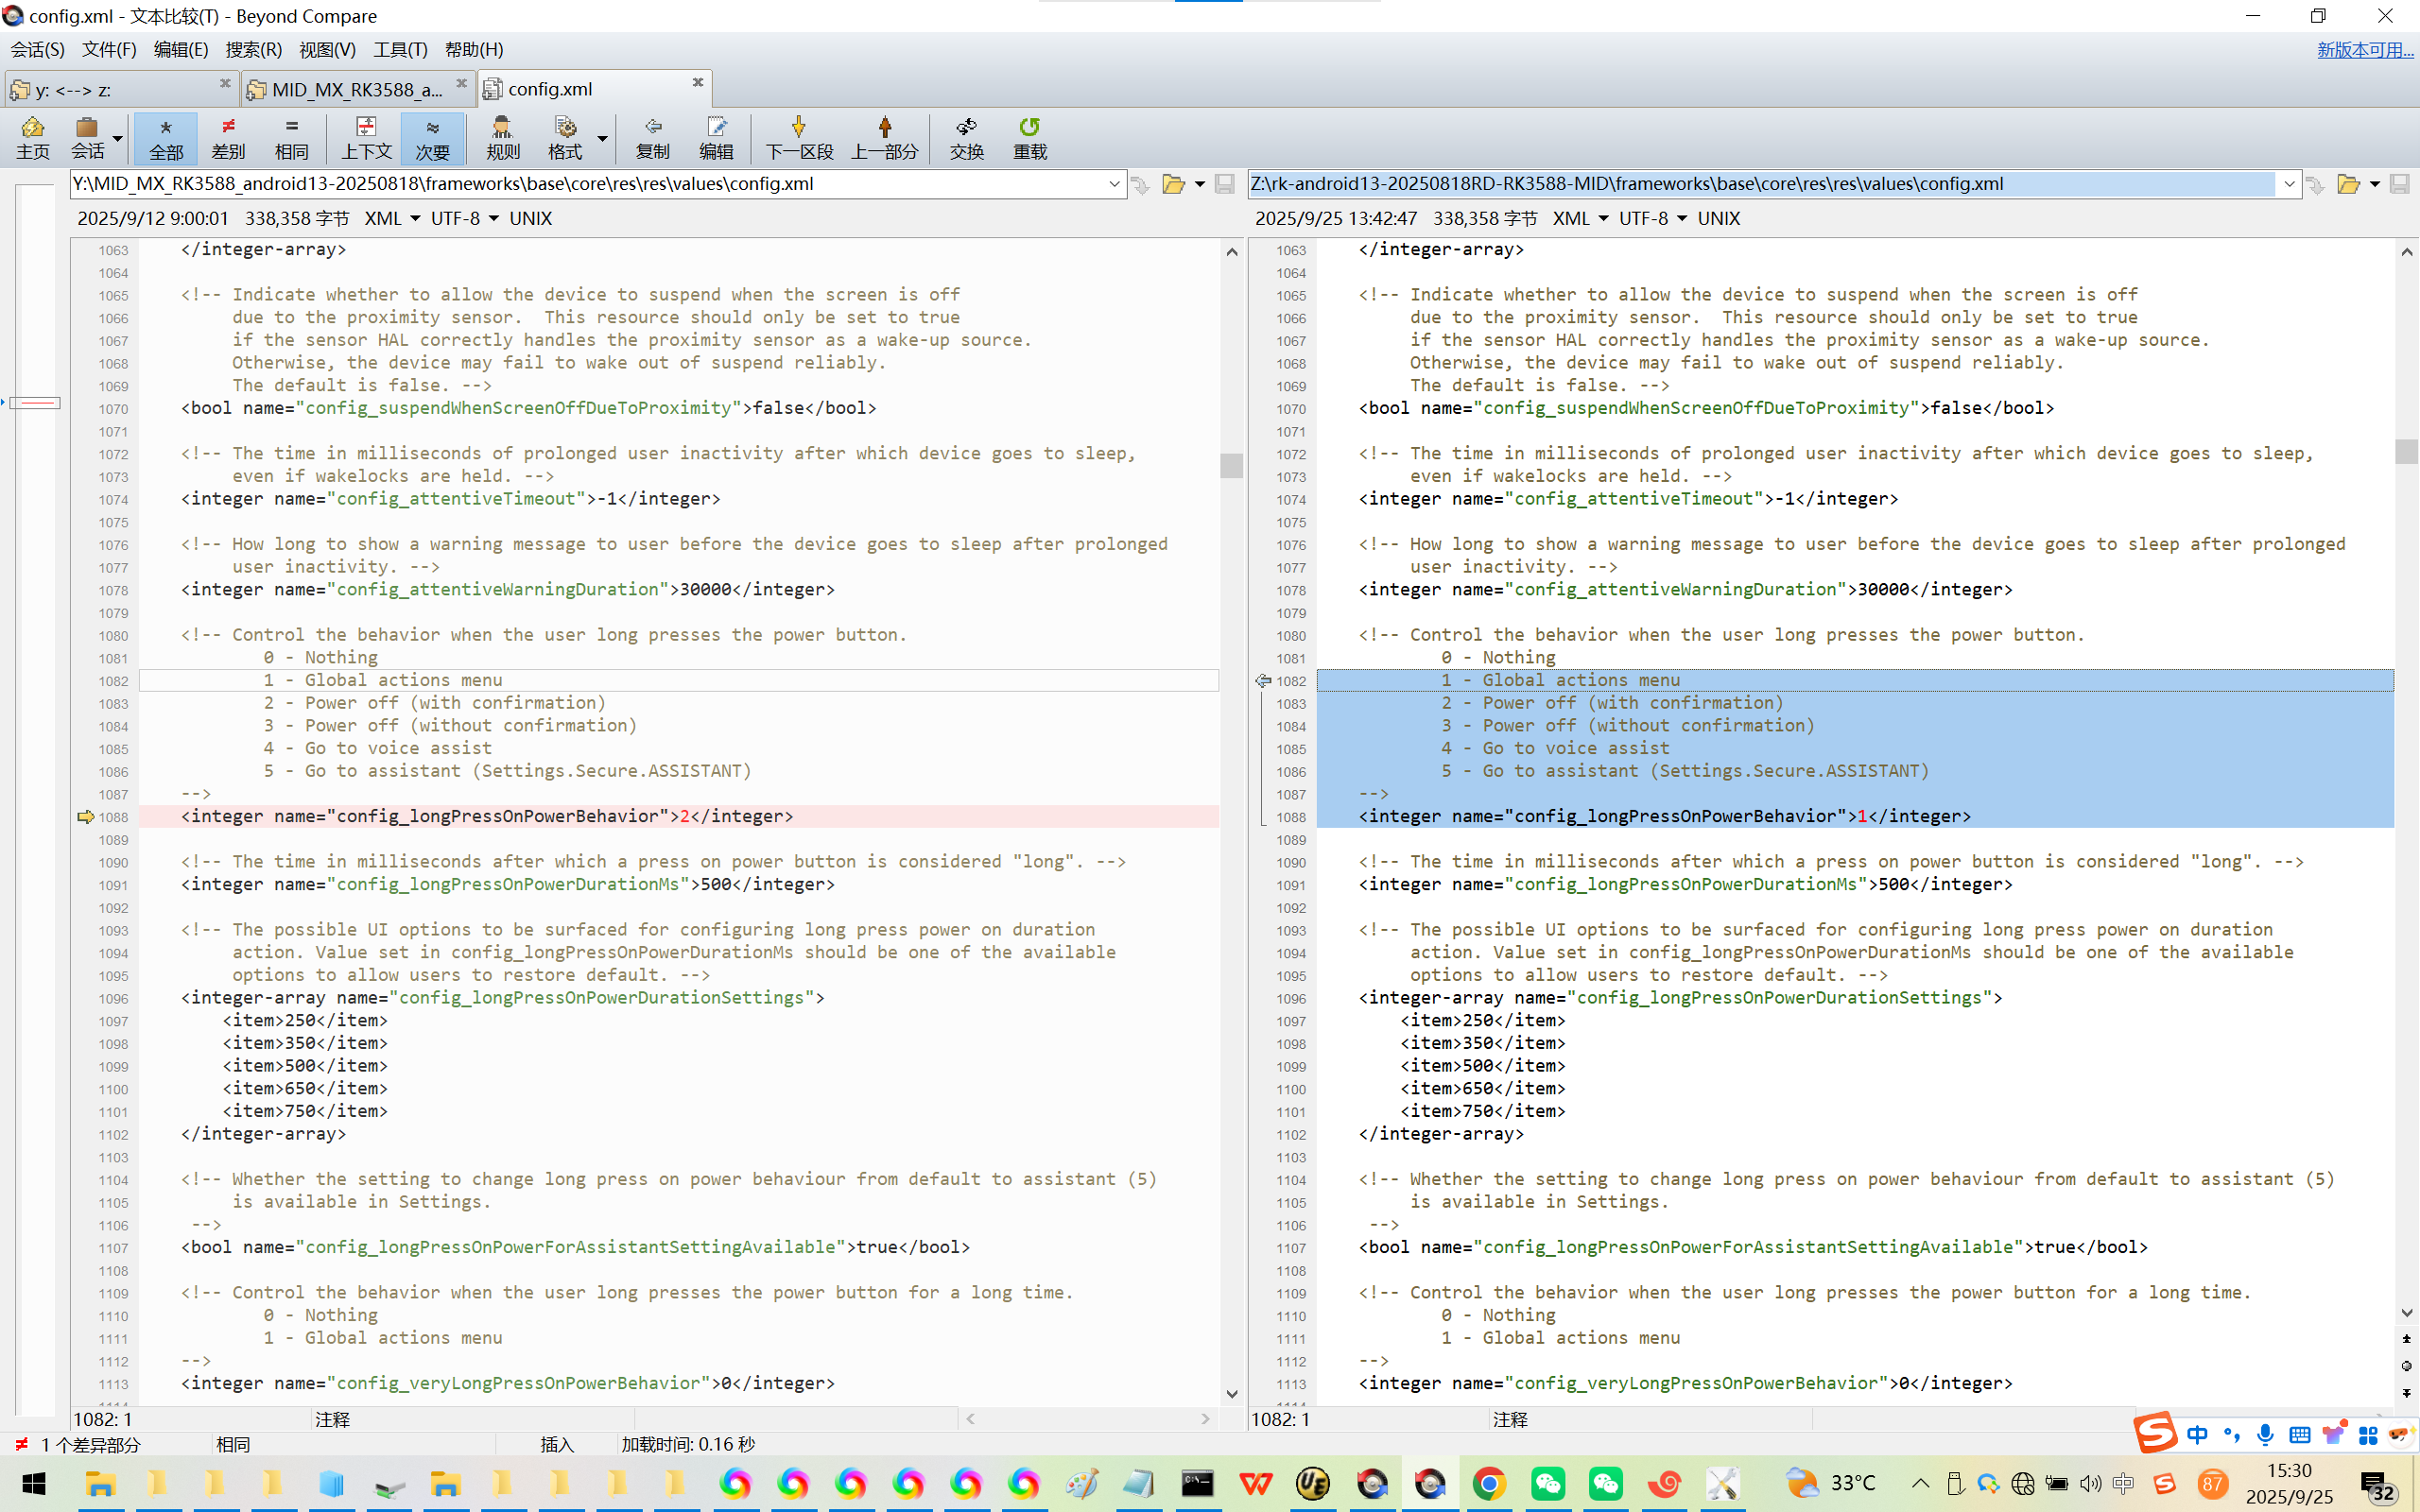Open the 搜索(R) menu
Image resolution: width=2420 pixels, height=1512 pixels.
click(253, 49)
